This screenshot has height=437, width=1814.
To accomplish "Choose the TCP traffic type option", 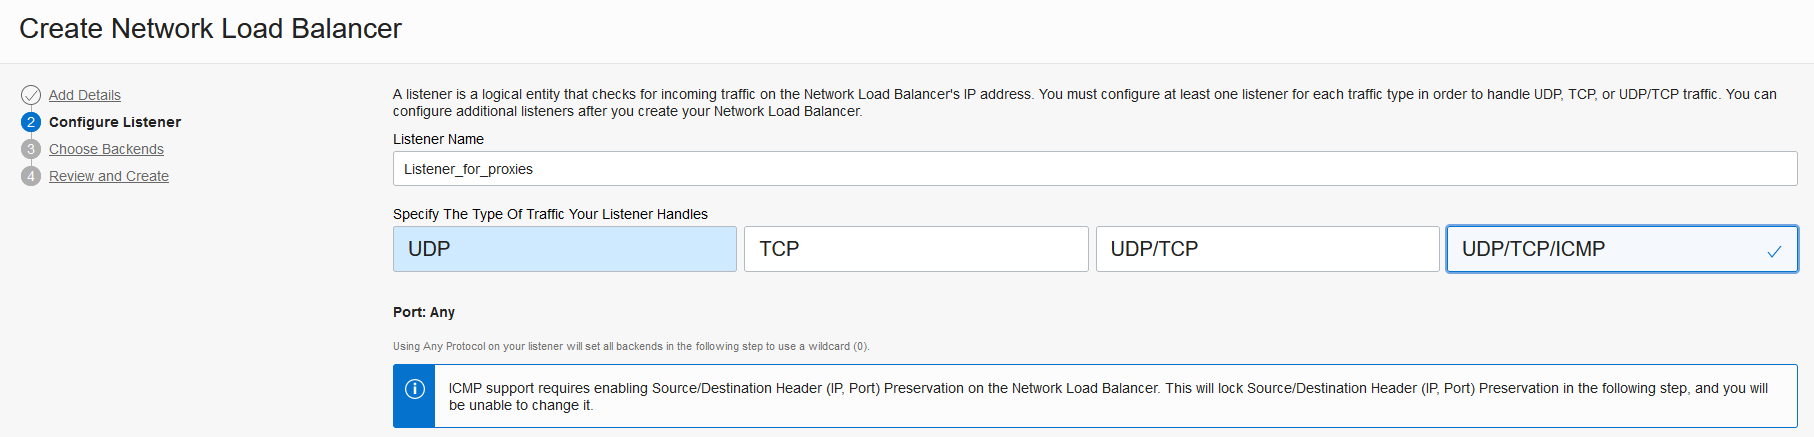I will tap(915, 249).
